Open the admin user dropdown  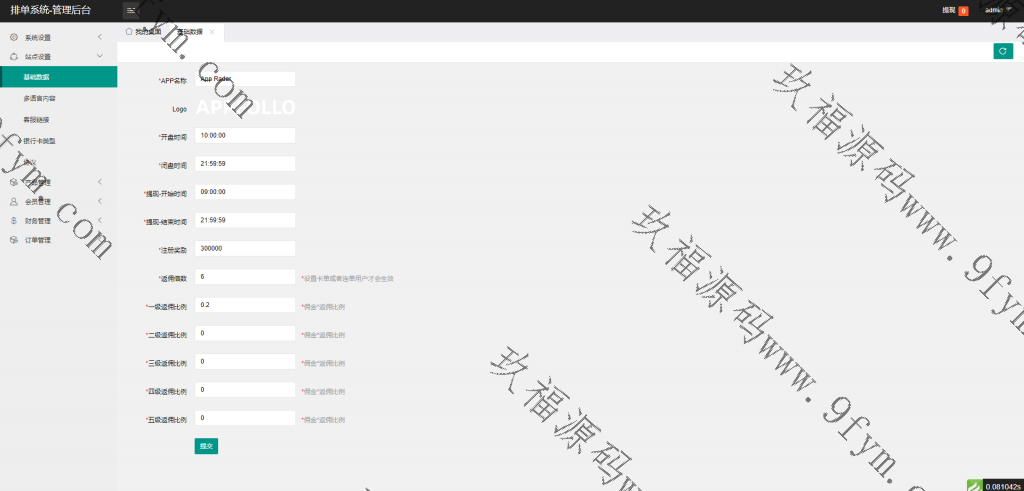coord(998,10)
